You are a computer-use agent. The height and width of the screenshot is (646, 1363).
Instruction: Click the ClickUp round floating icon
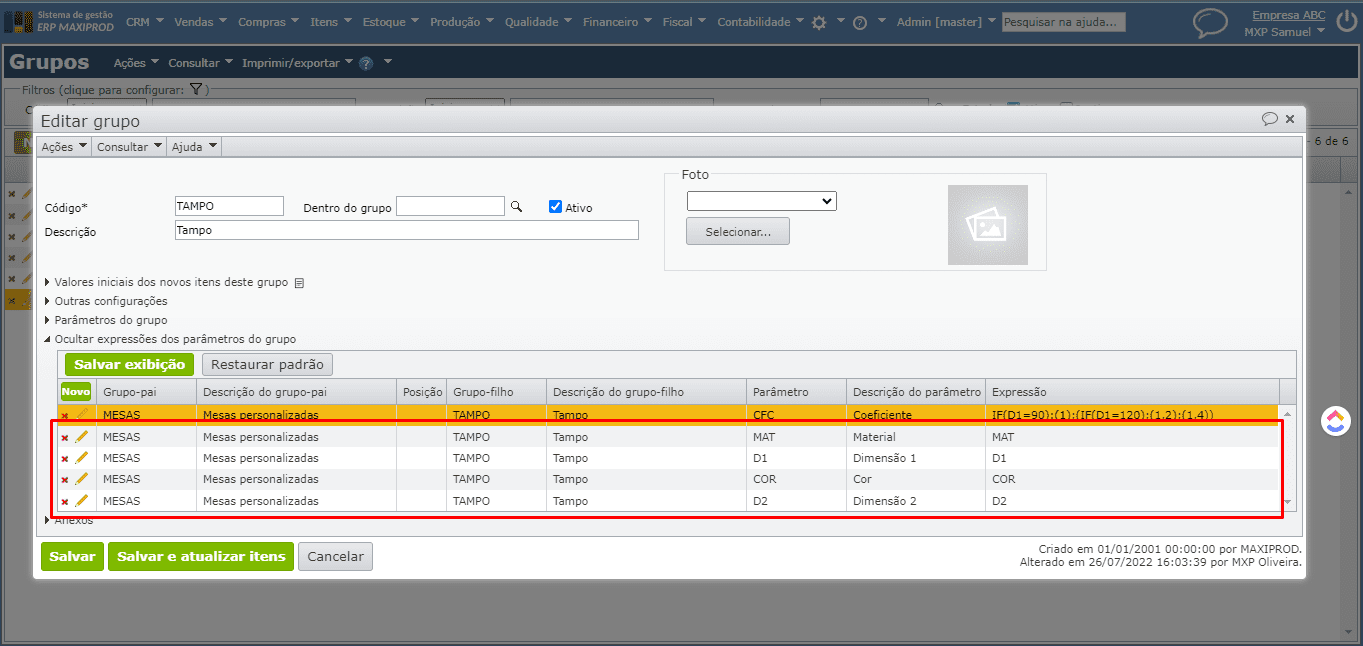pyautogui.click(x=1335, y=421)
